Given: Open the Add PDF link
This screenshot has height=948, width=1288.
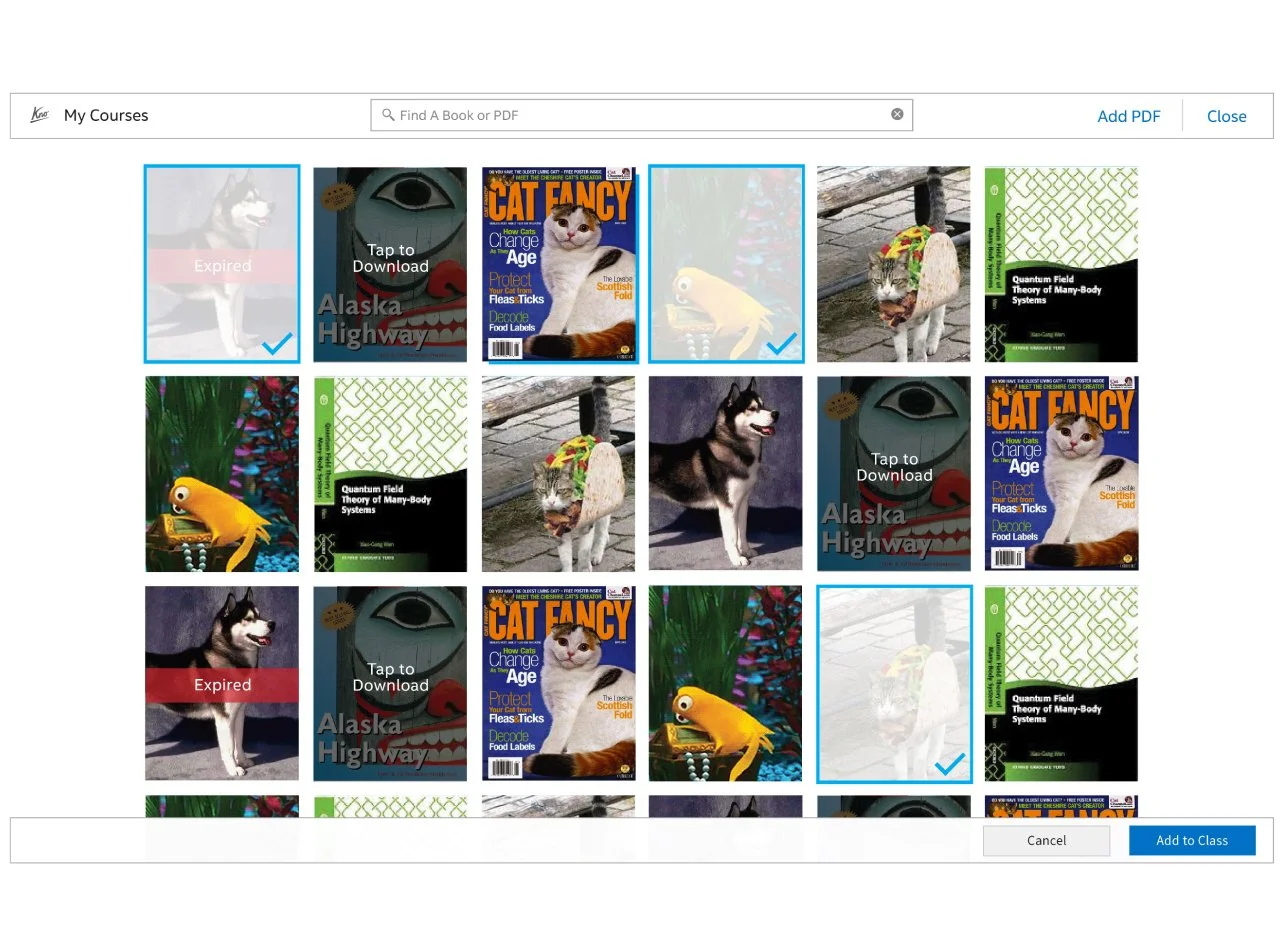Looking at the screenshot, I should point(1129,116).
